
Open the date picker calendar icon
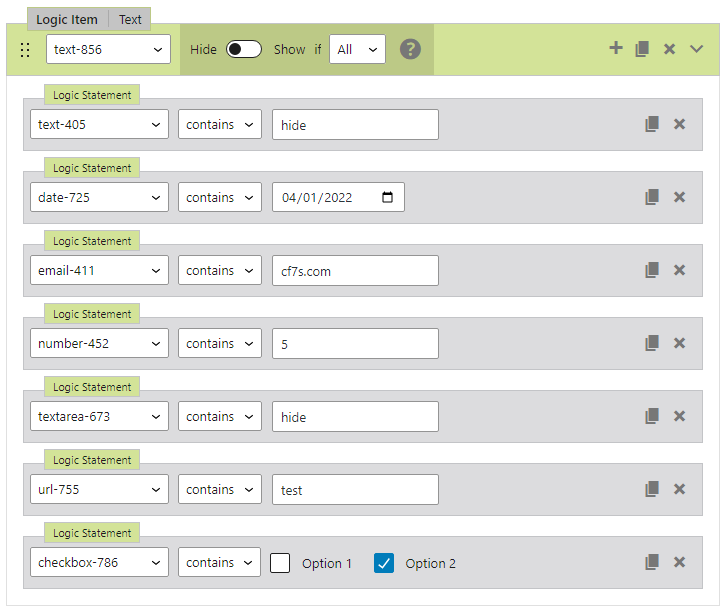388,197
